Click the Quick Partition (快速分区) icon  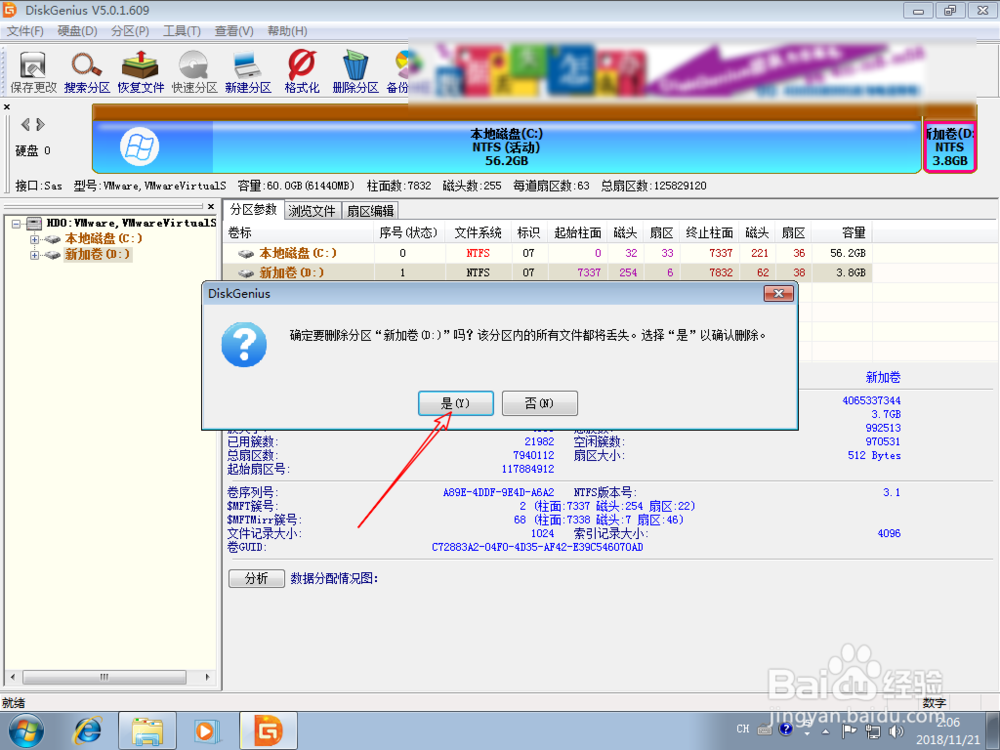click(194, 71)
